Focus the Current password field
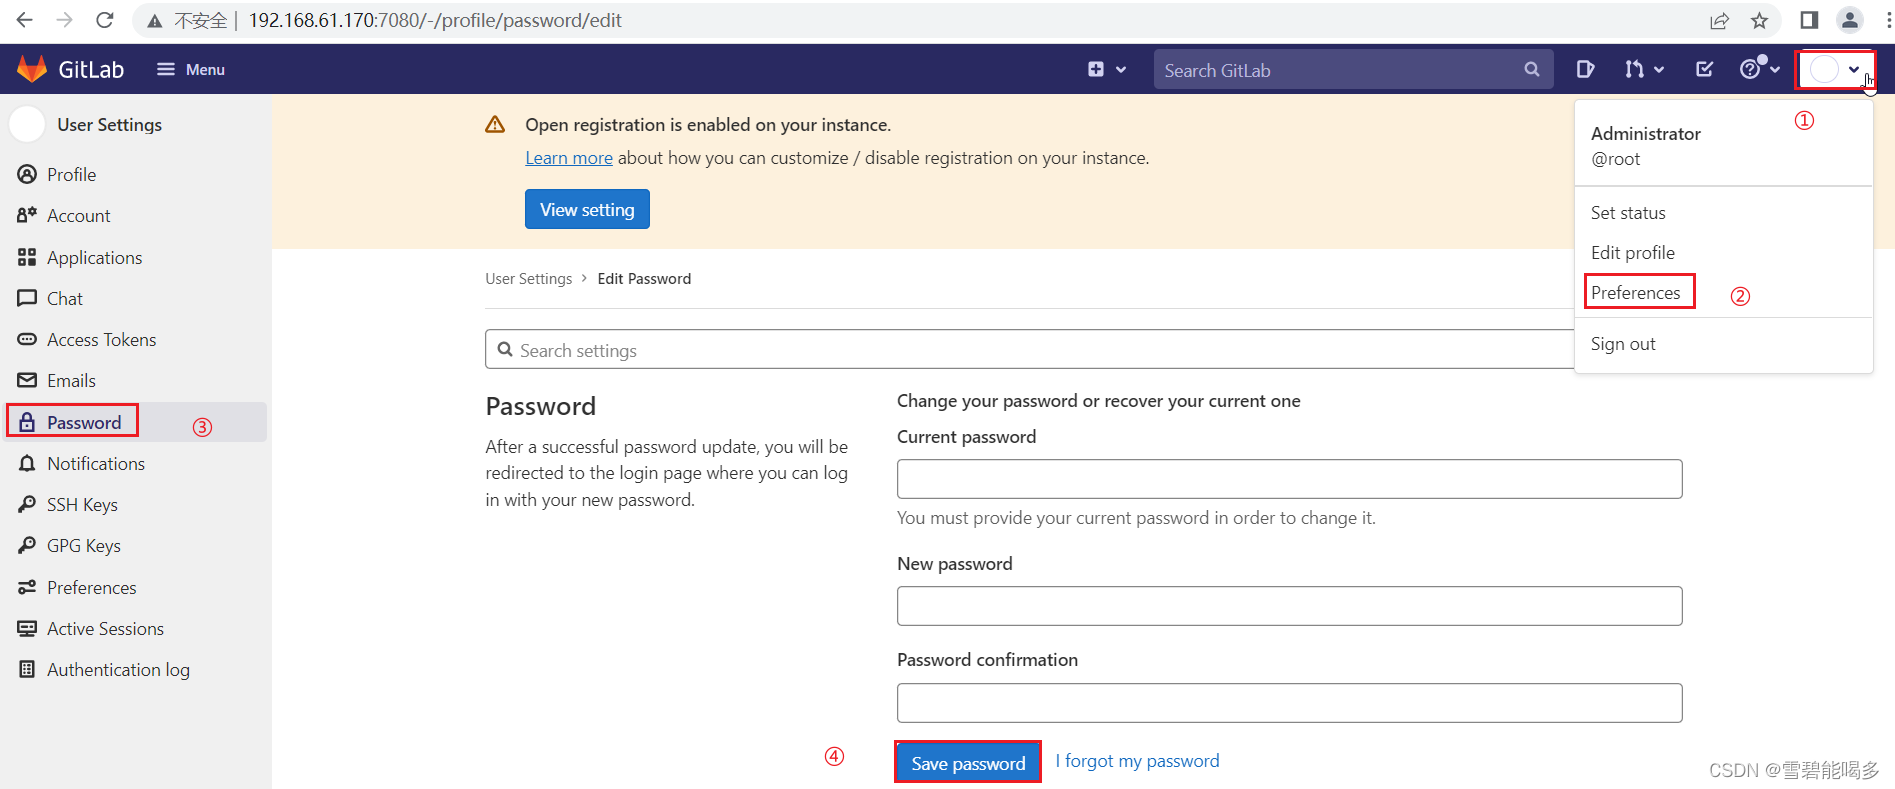Image resolution: width=1895 pixels, height=789 pixels. [1289, 479]
